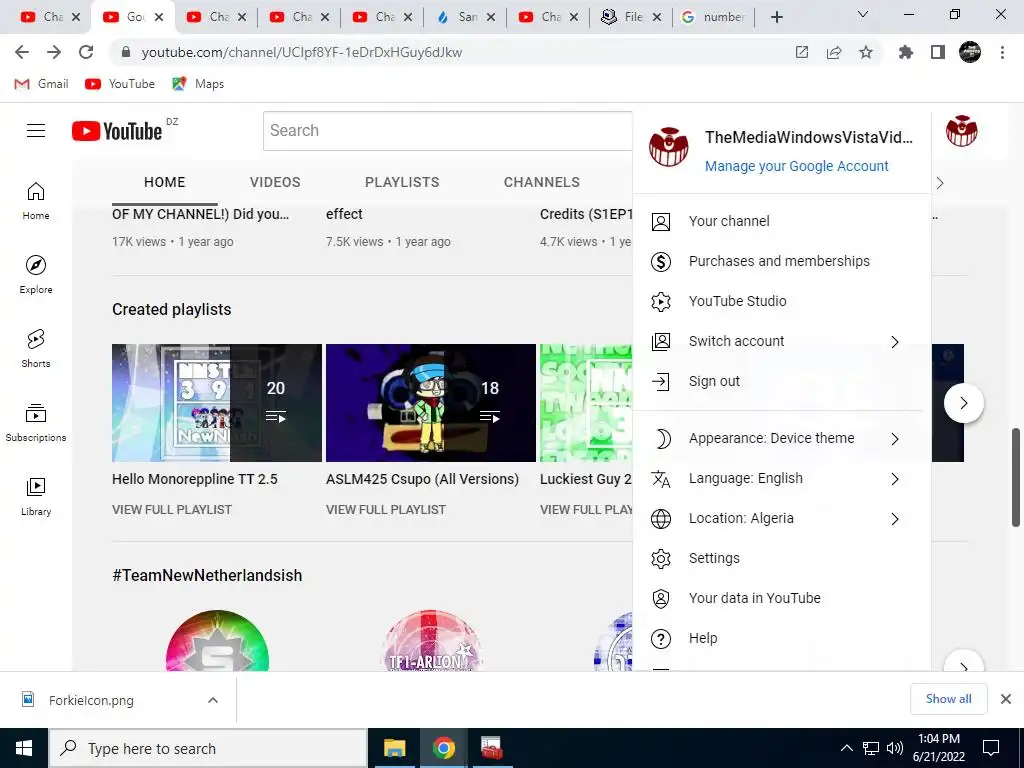
Task: Switch to the VIDEOS tab
Action: tap(275, 182)
